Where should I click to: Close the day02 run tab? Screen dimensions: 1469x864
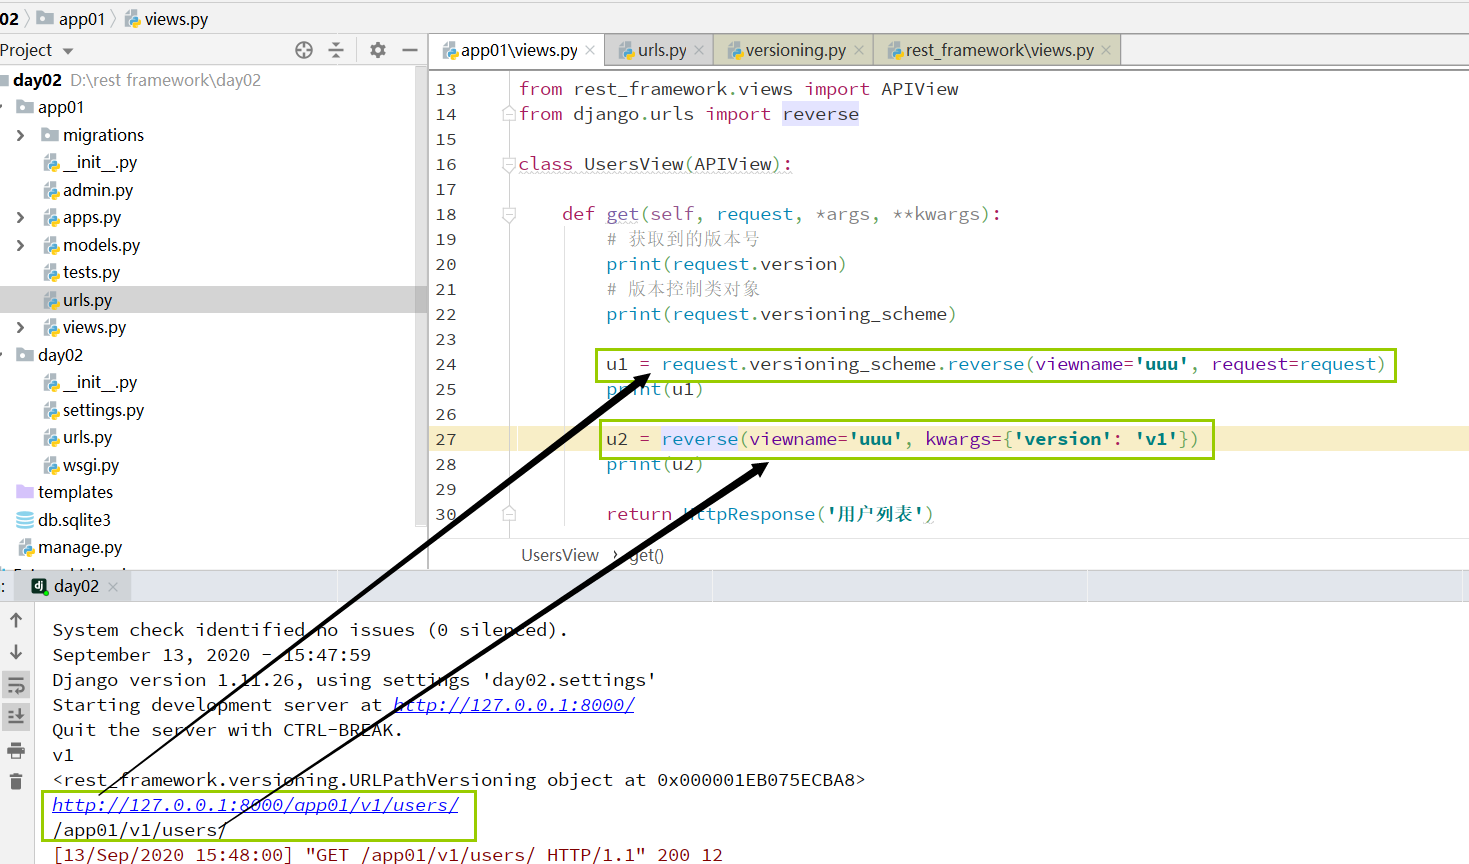(113, 587)
